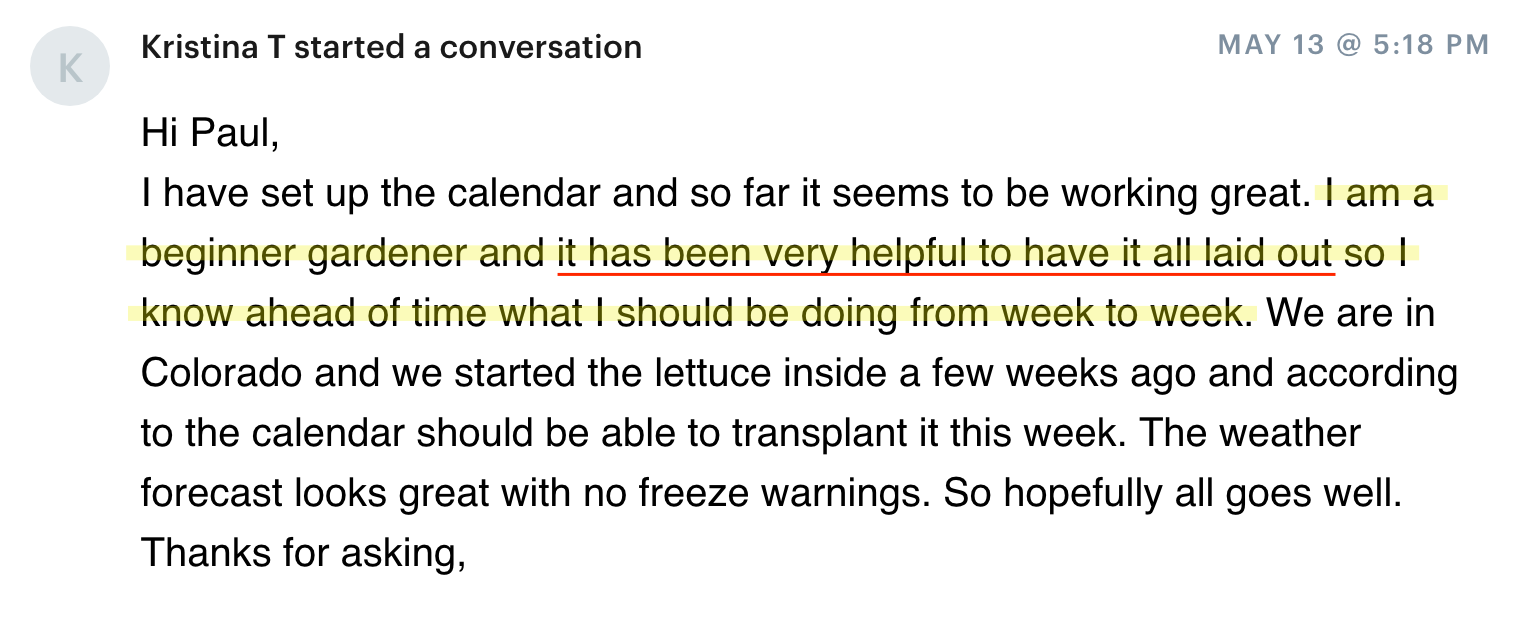Click the highlighted 'beginner gardener' words

pos(307,253)
